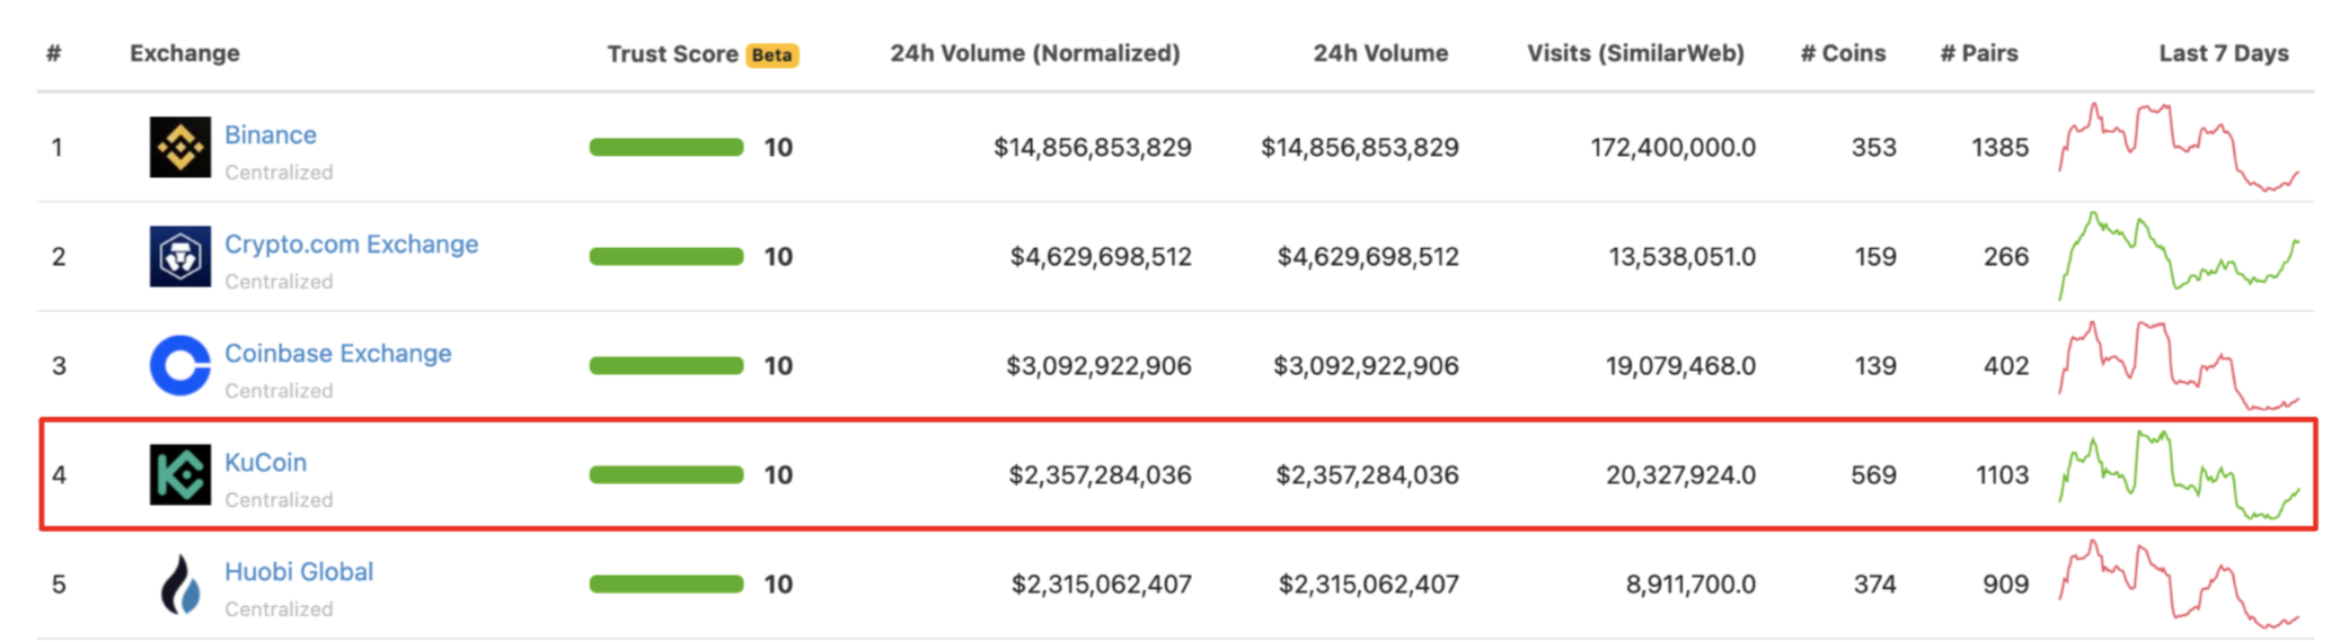Sort by # Coins column header
The image size is (2338, 642).
[x=1843, y=53]
